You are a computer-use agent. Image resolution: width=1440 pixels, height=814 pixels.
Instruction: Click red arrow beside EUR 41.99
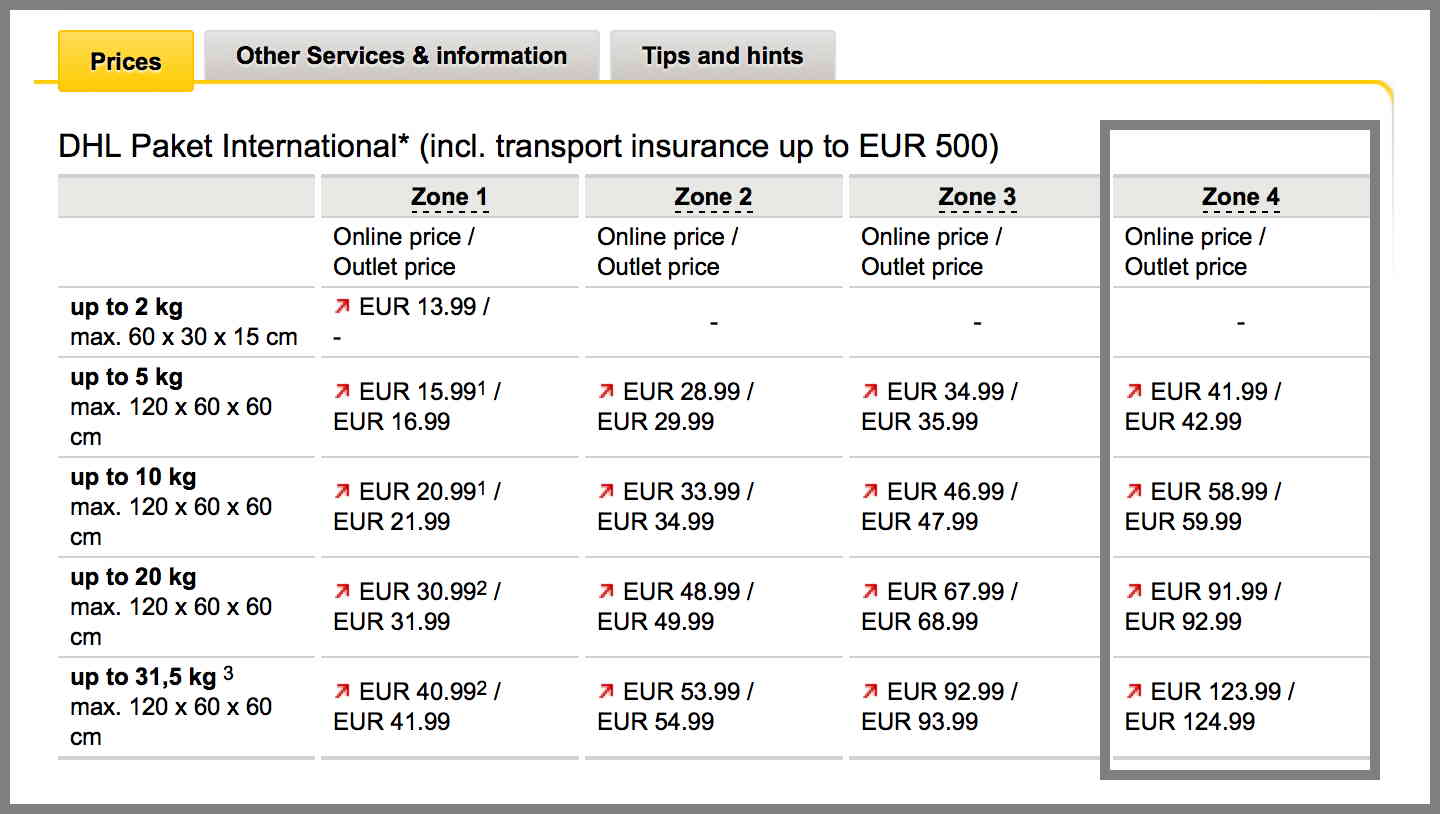[x=1134, y=391]
